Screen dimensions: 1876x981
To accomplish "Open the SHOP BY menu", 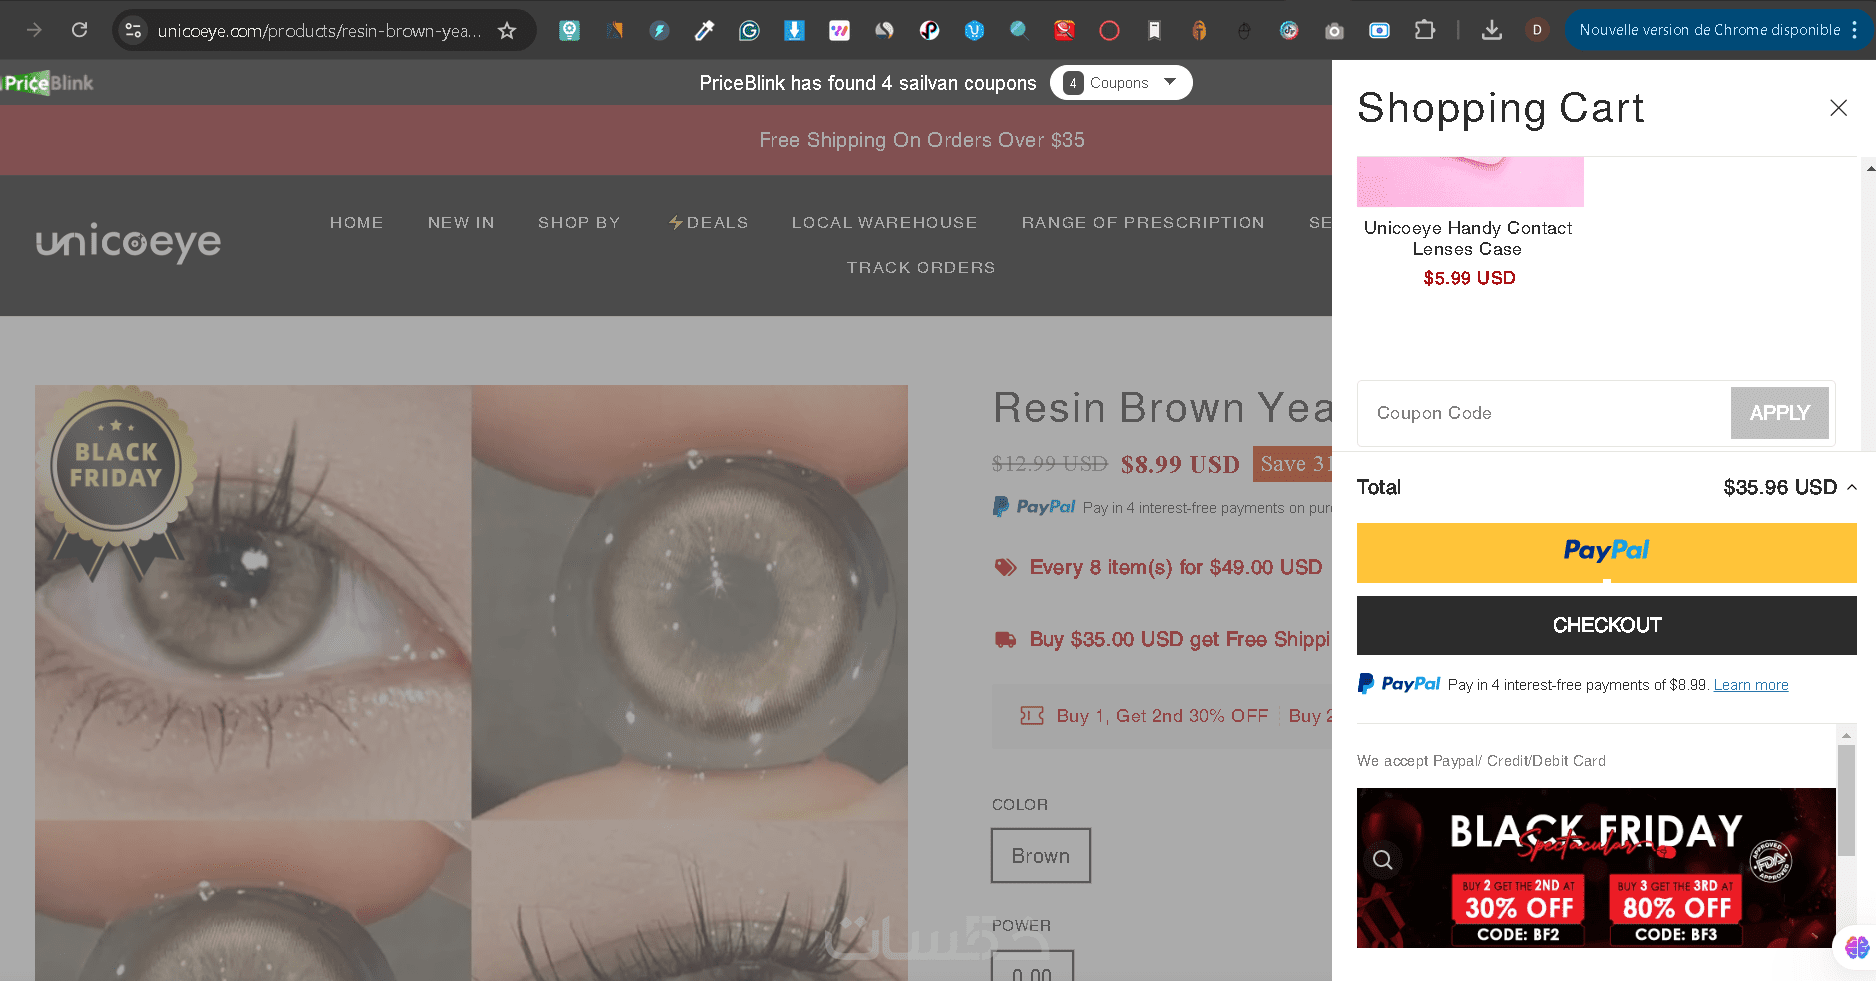I will click(579, 223).
